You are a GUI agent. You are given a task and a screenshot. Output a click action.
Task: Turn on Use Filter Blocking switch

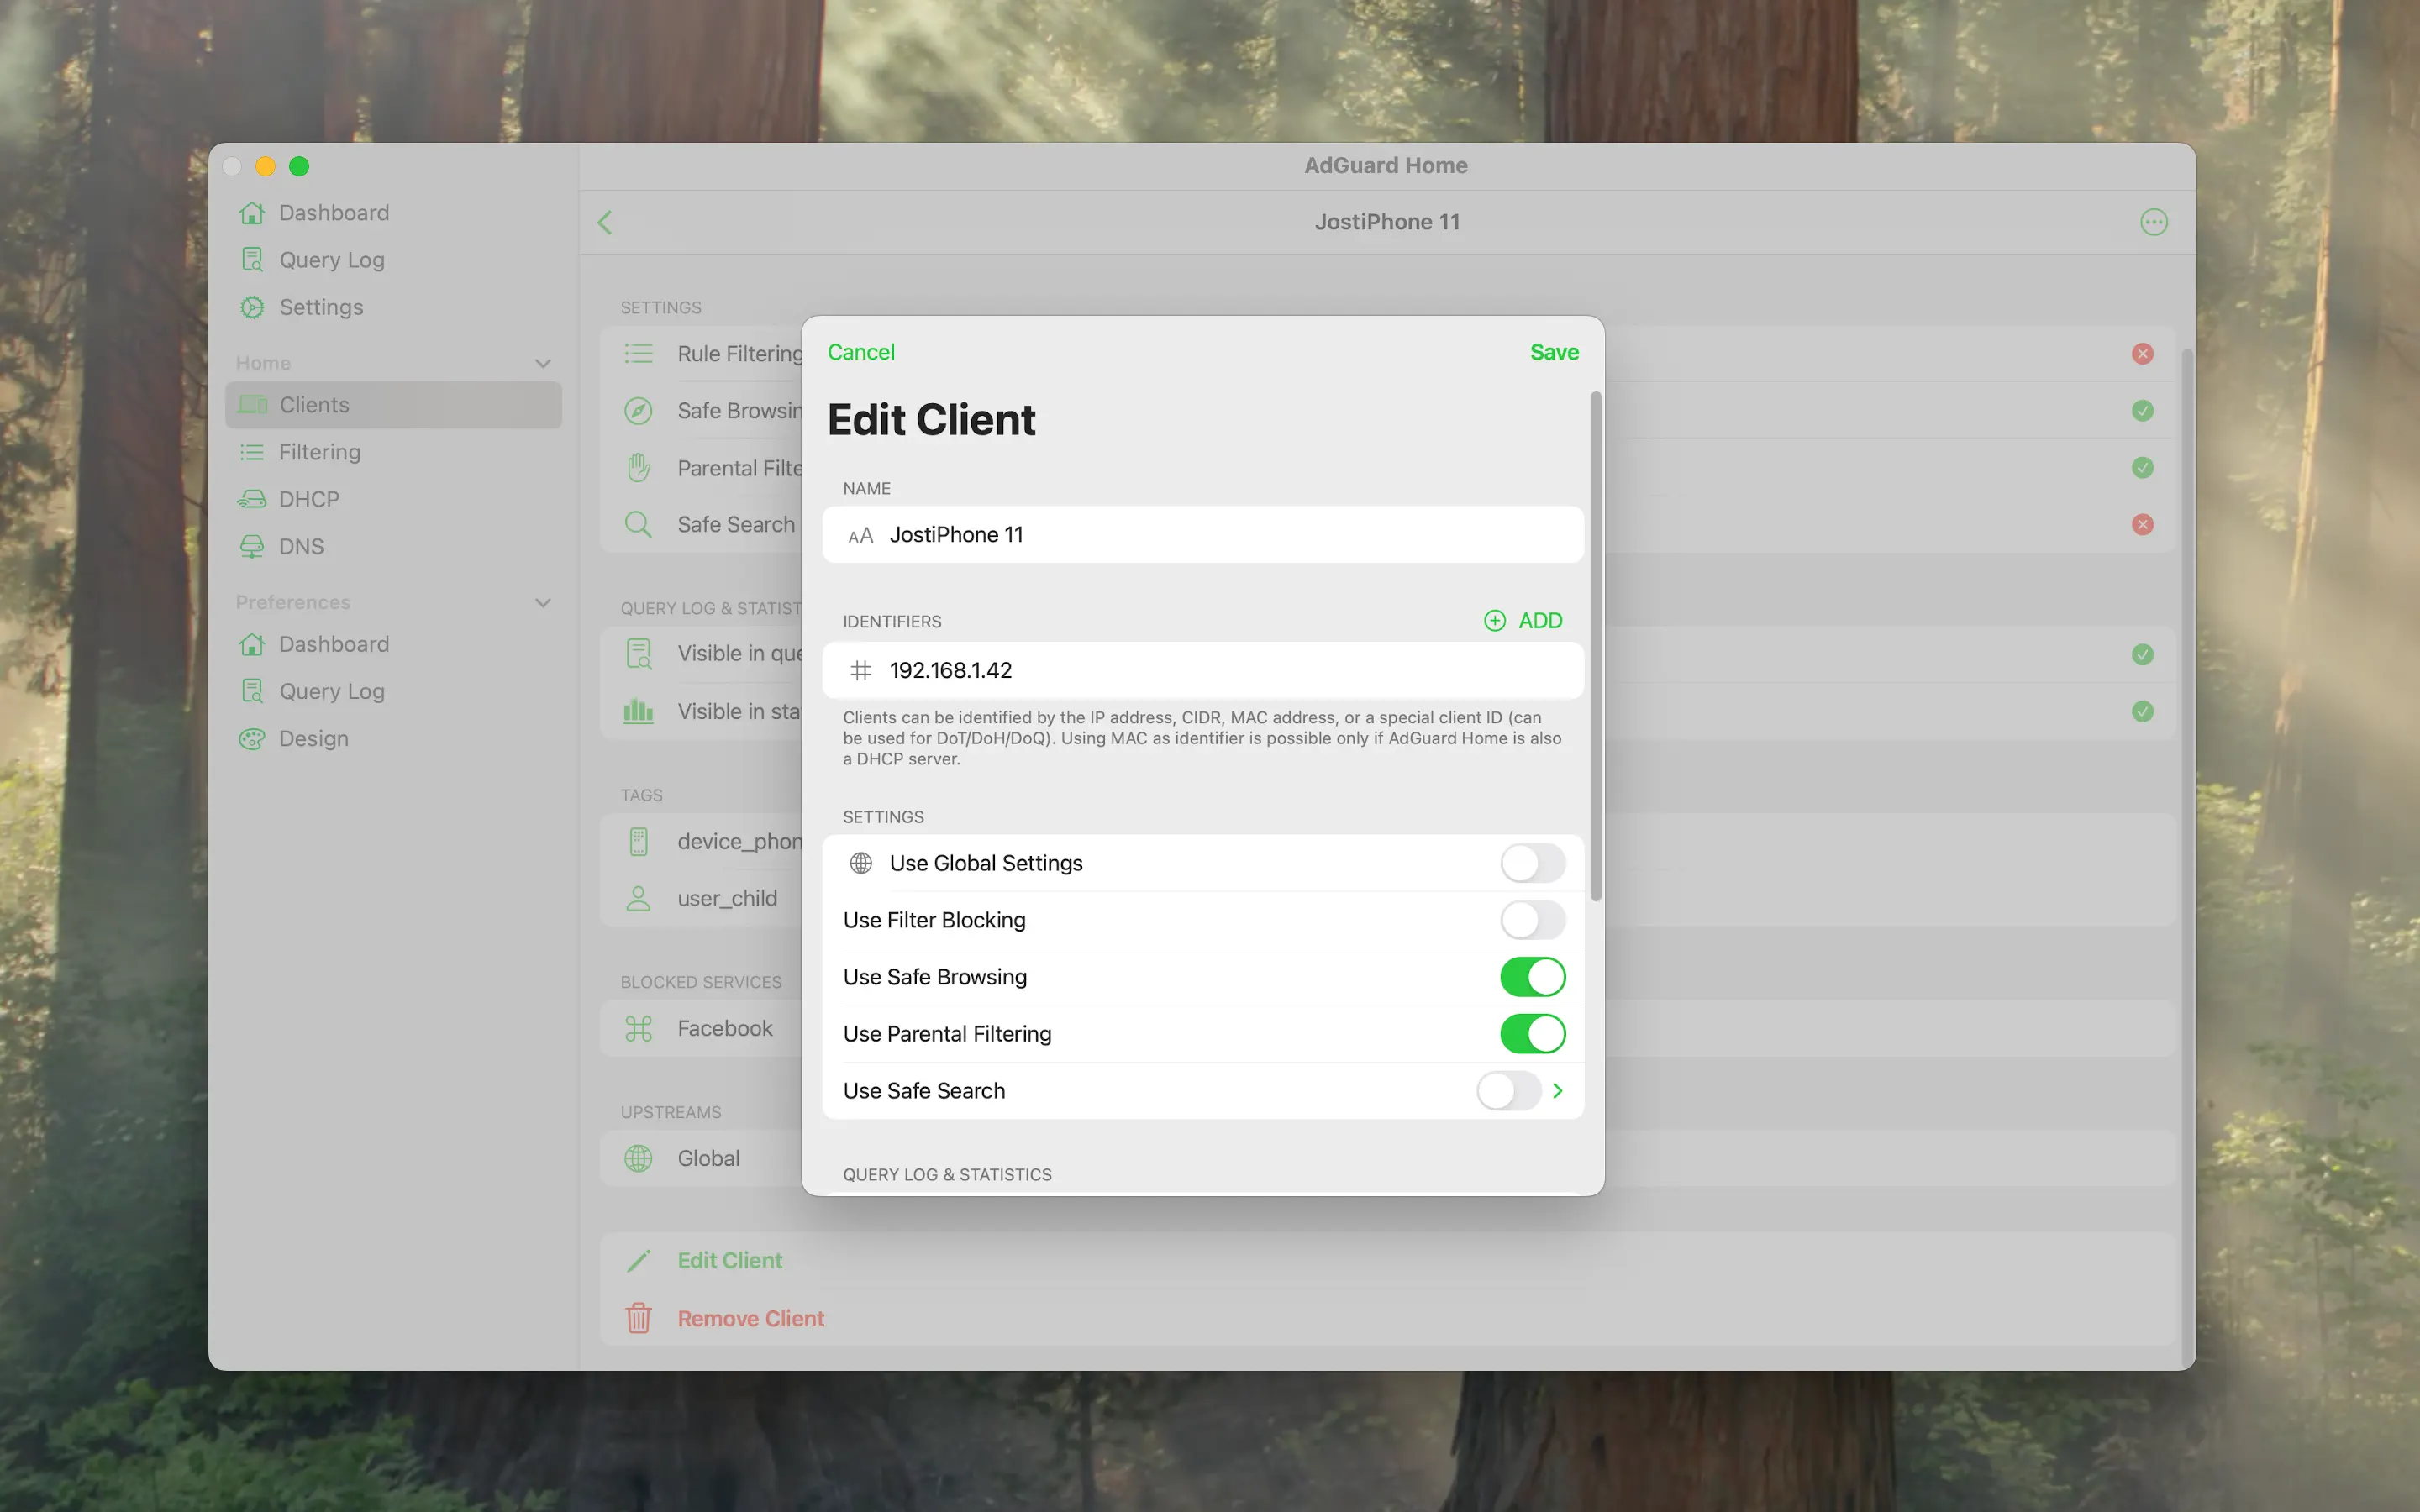click(x=1532, y=920)
